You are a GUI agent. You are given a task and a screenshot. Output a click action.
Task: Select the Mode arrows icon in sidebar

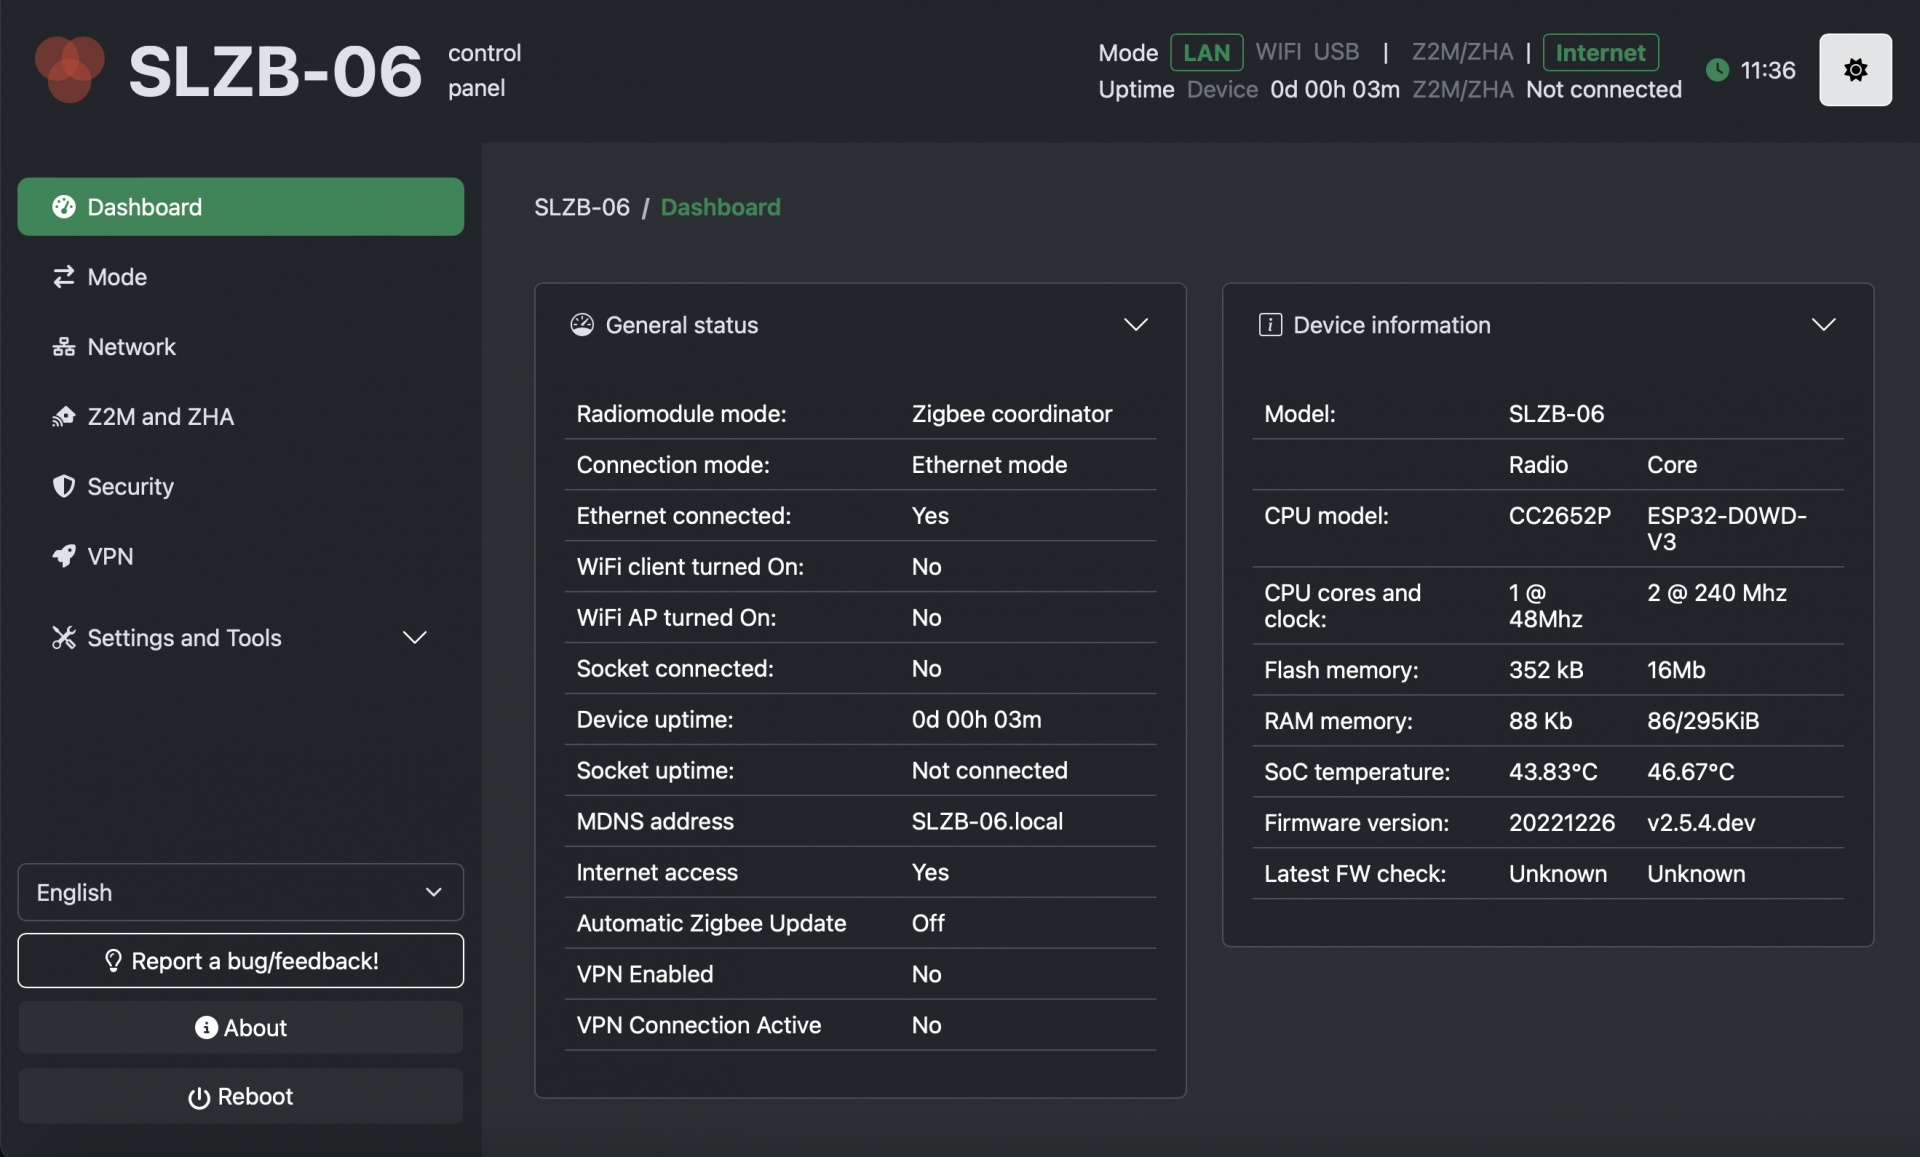(64, 277)
